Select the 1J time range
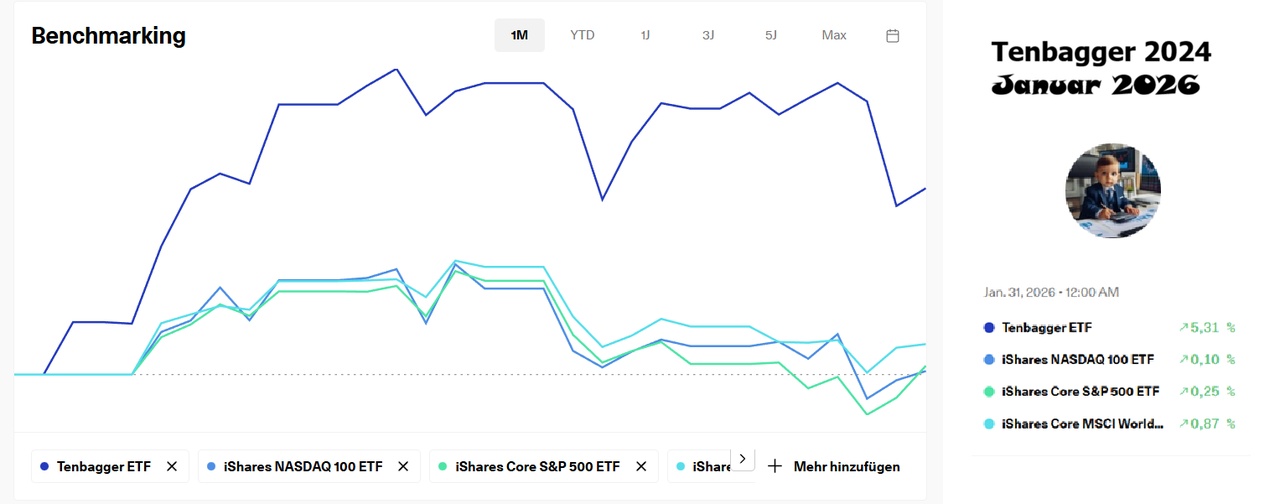 645,35
